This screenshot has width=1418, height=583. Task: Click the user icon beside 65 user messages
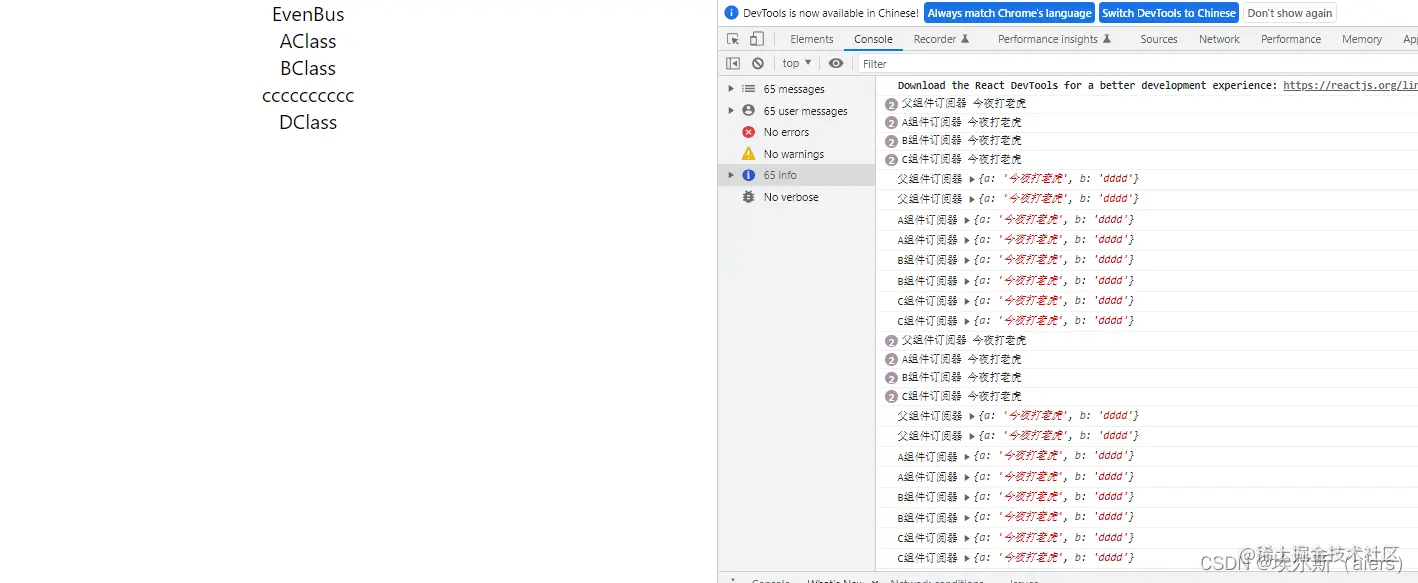(748, 110)
